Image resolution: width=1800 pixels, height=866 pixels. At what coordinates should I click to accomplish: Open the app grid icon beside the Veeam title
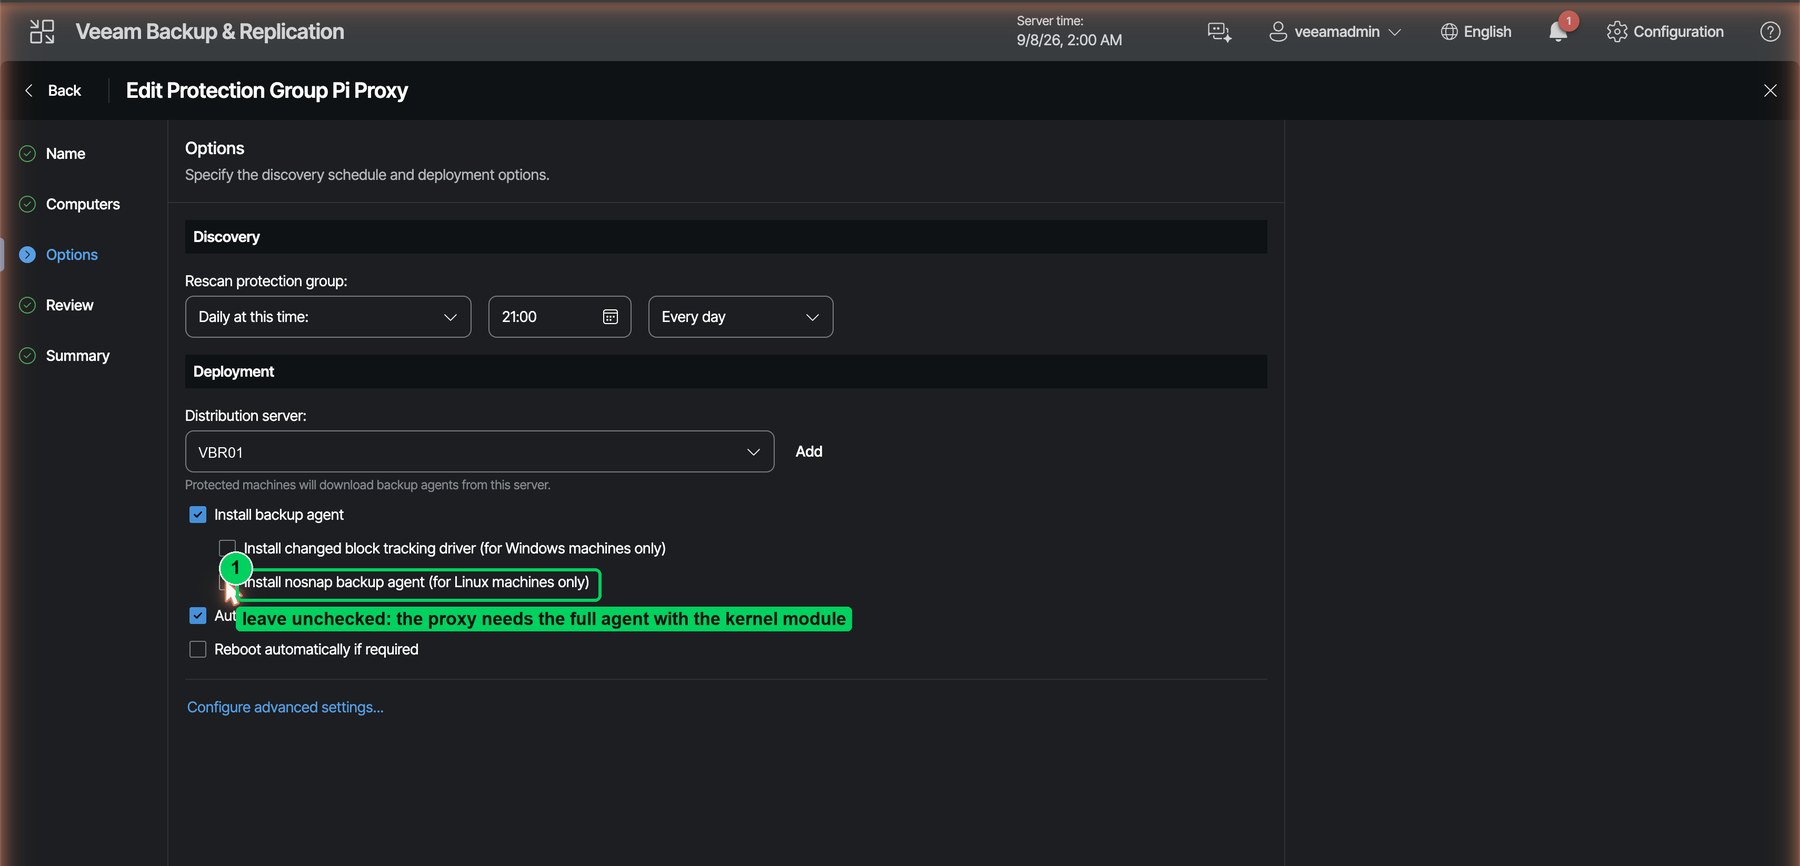pos(42,32)
